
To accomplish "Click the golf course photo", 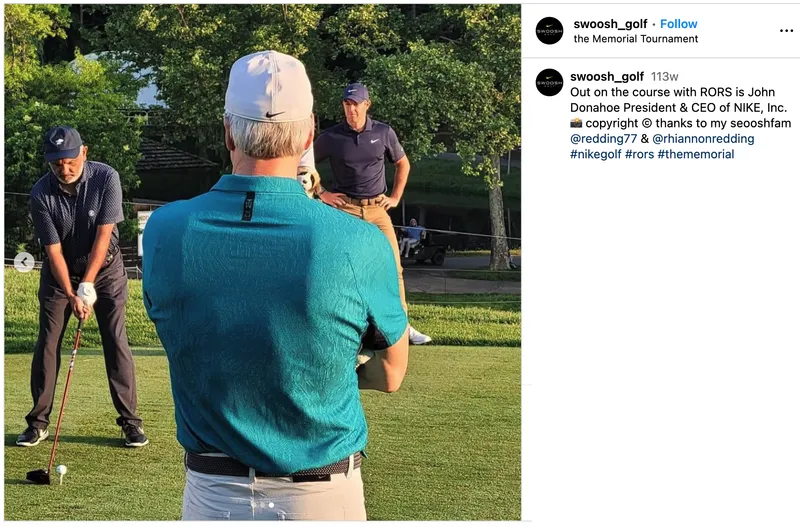I will point(262,262).
